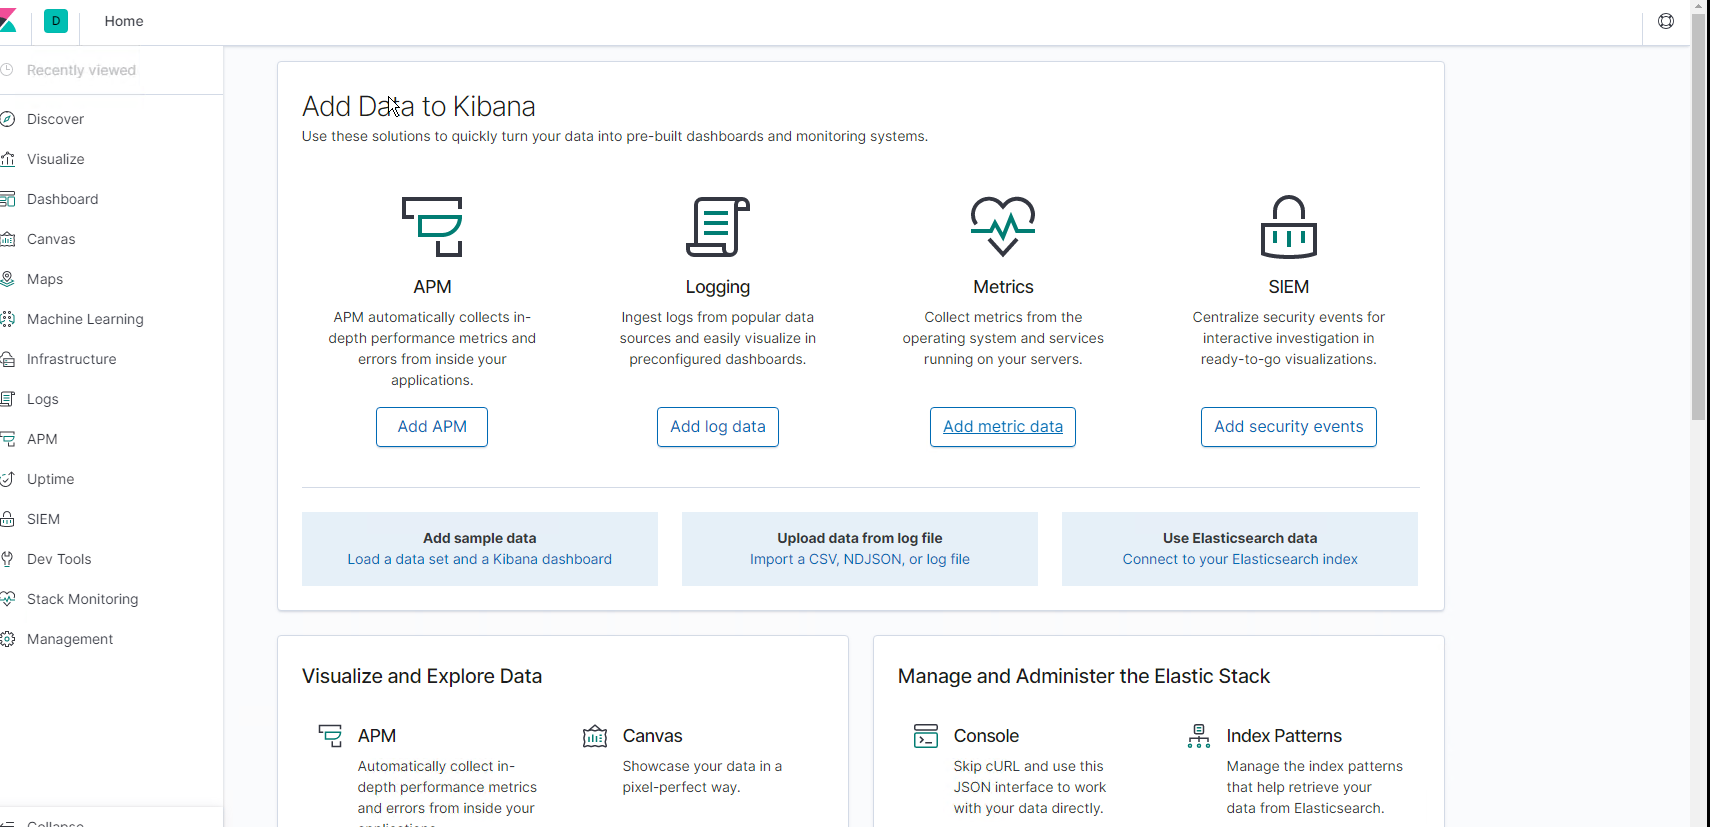Click the Dev Tools icon in sidebar

[7, 559]
